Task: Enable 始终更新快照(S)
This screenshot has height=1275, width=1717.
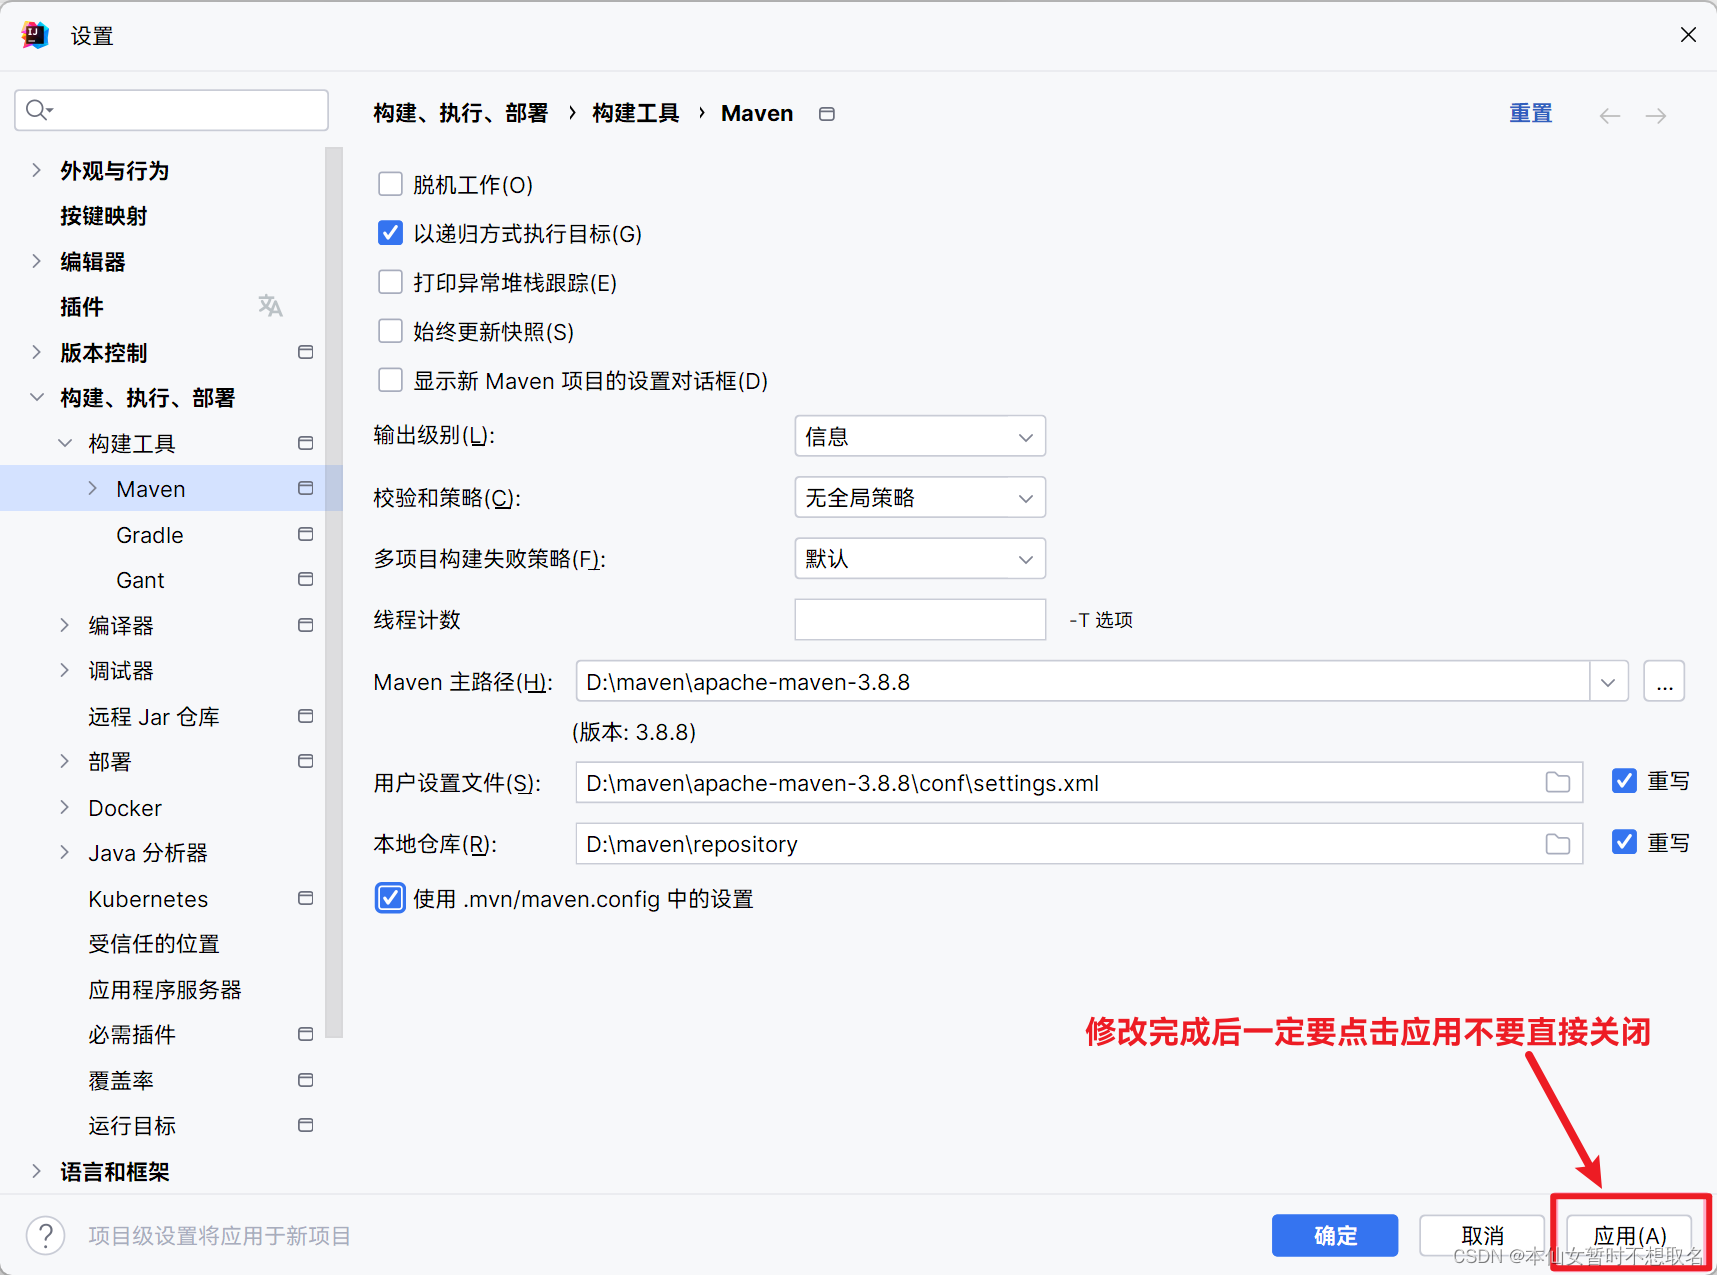Action: click(x=390, y=331)
